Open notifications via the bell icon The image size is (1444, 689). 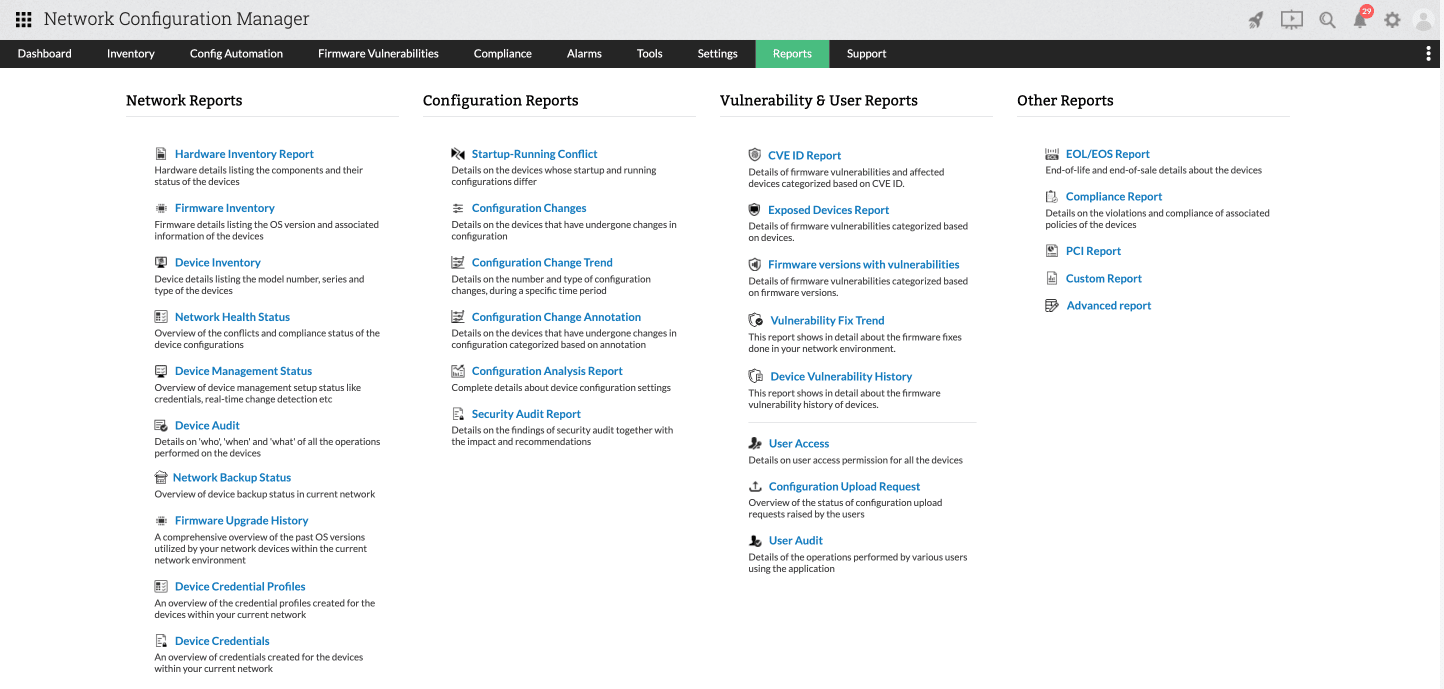pyautogui.click(x=1360, y=20)
